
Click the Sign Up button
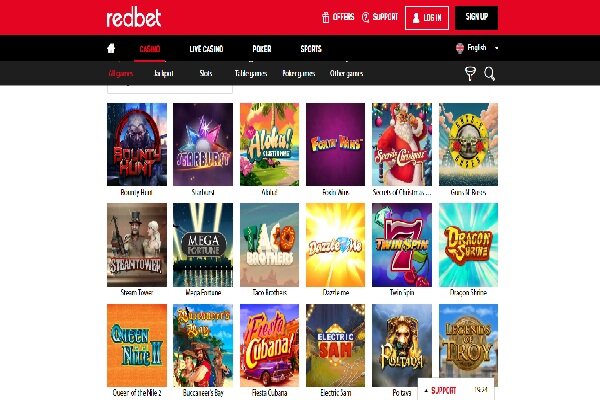click(x=476, y=18)
